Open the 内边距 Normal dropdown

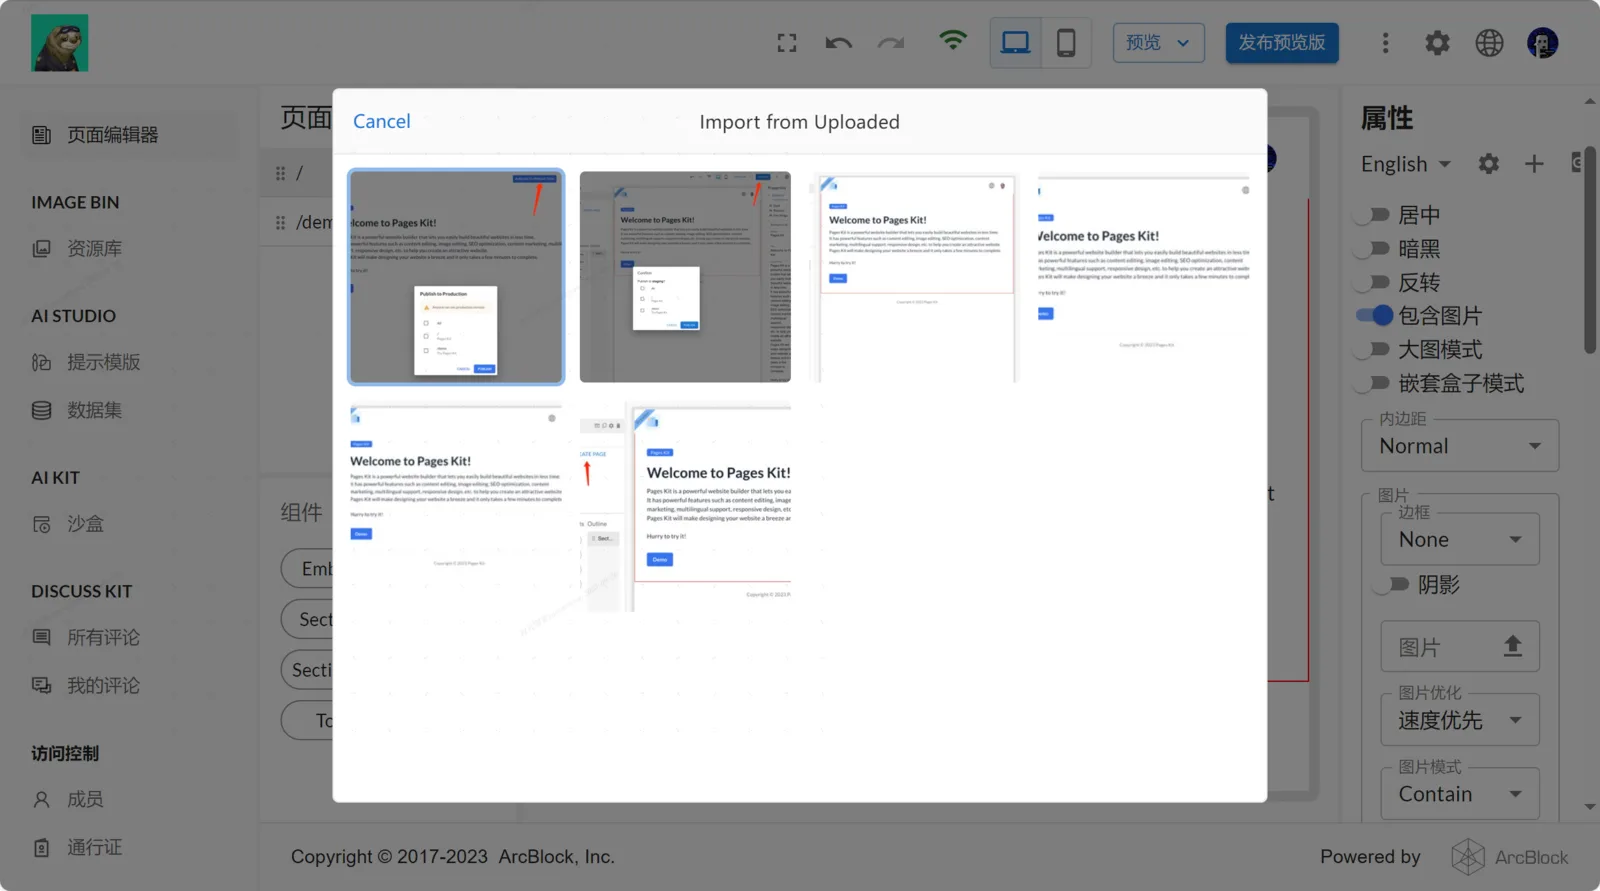tap(1460, 446)
